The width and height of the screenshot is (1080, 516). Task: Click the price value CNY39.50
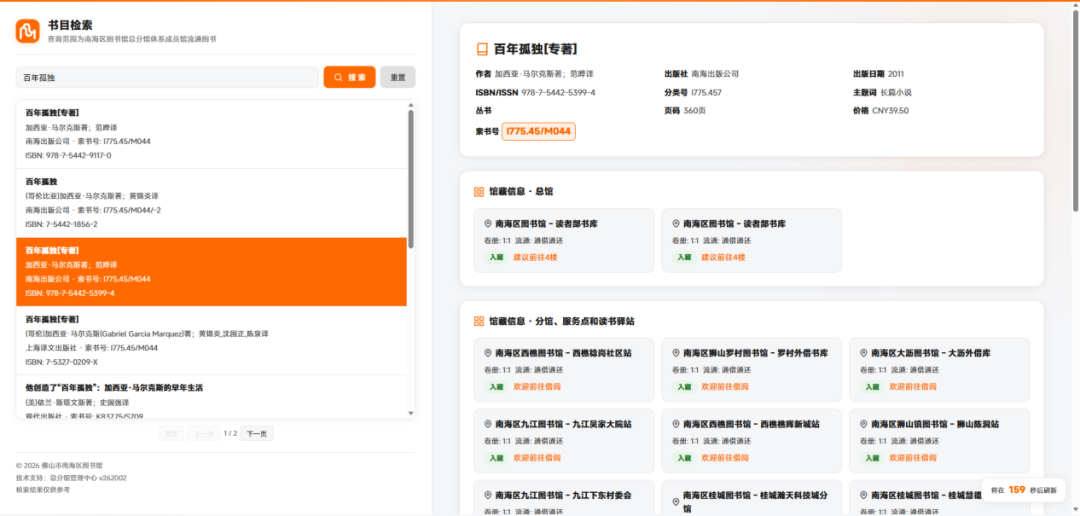[891, 110]
